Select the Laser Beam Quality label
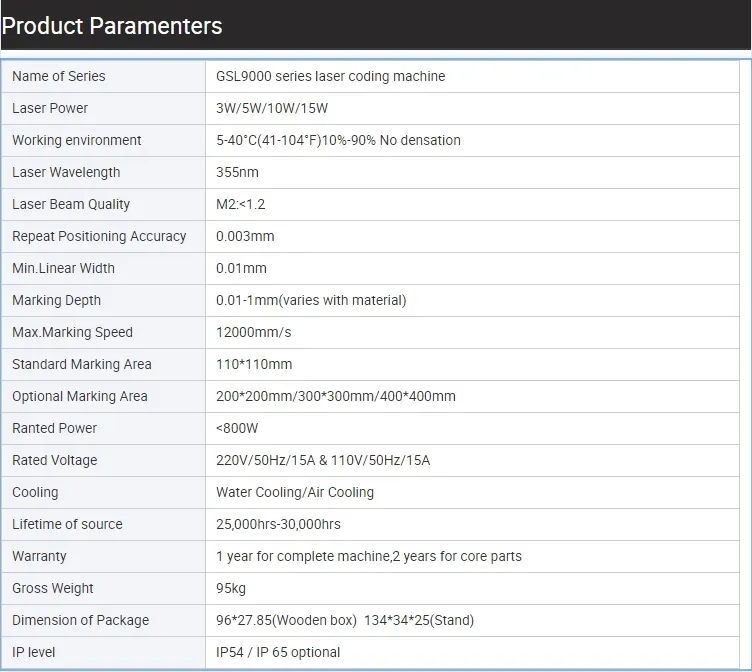Image resolution: width=752 pixels, height=672 pixels. [71, 204]
